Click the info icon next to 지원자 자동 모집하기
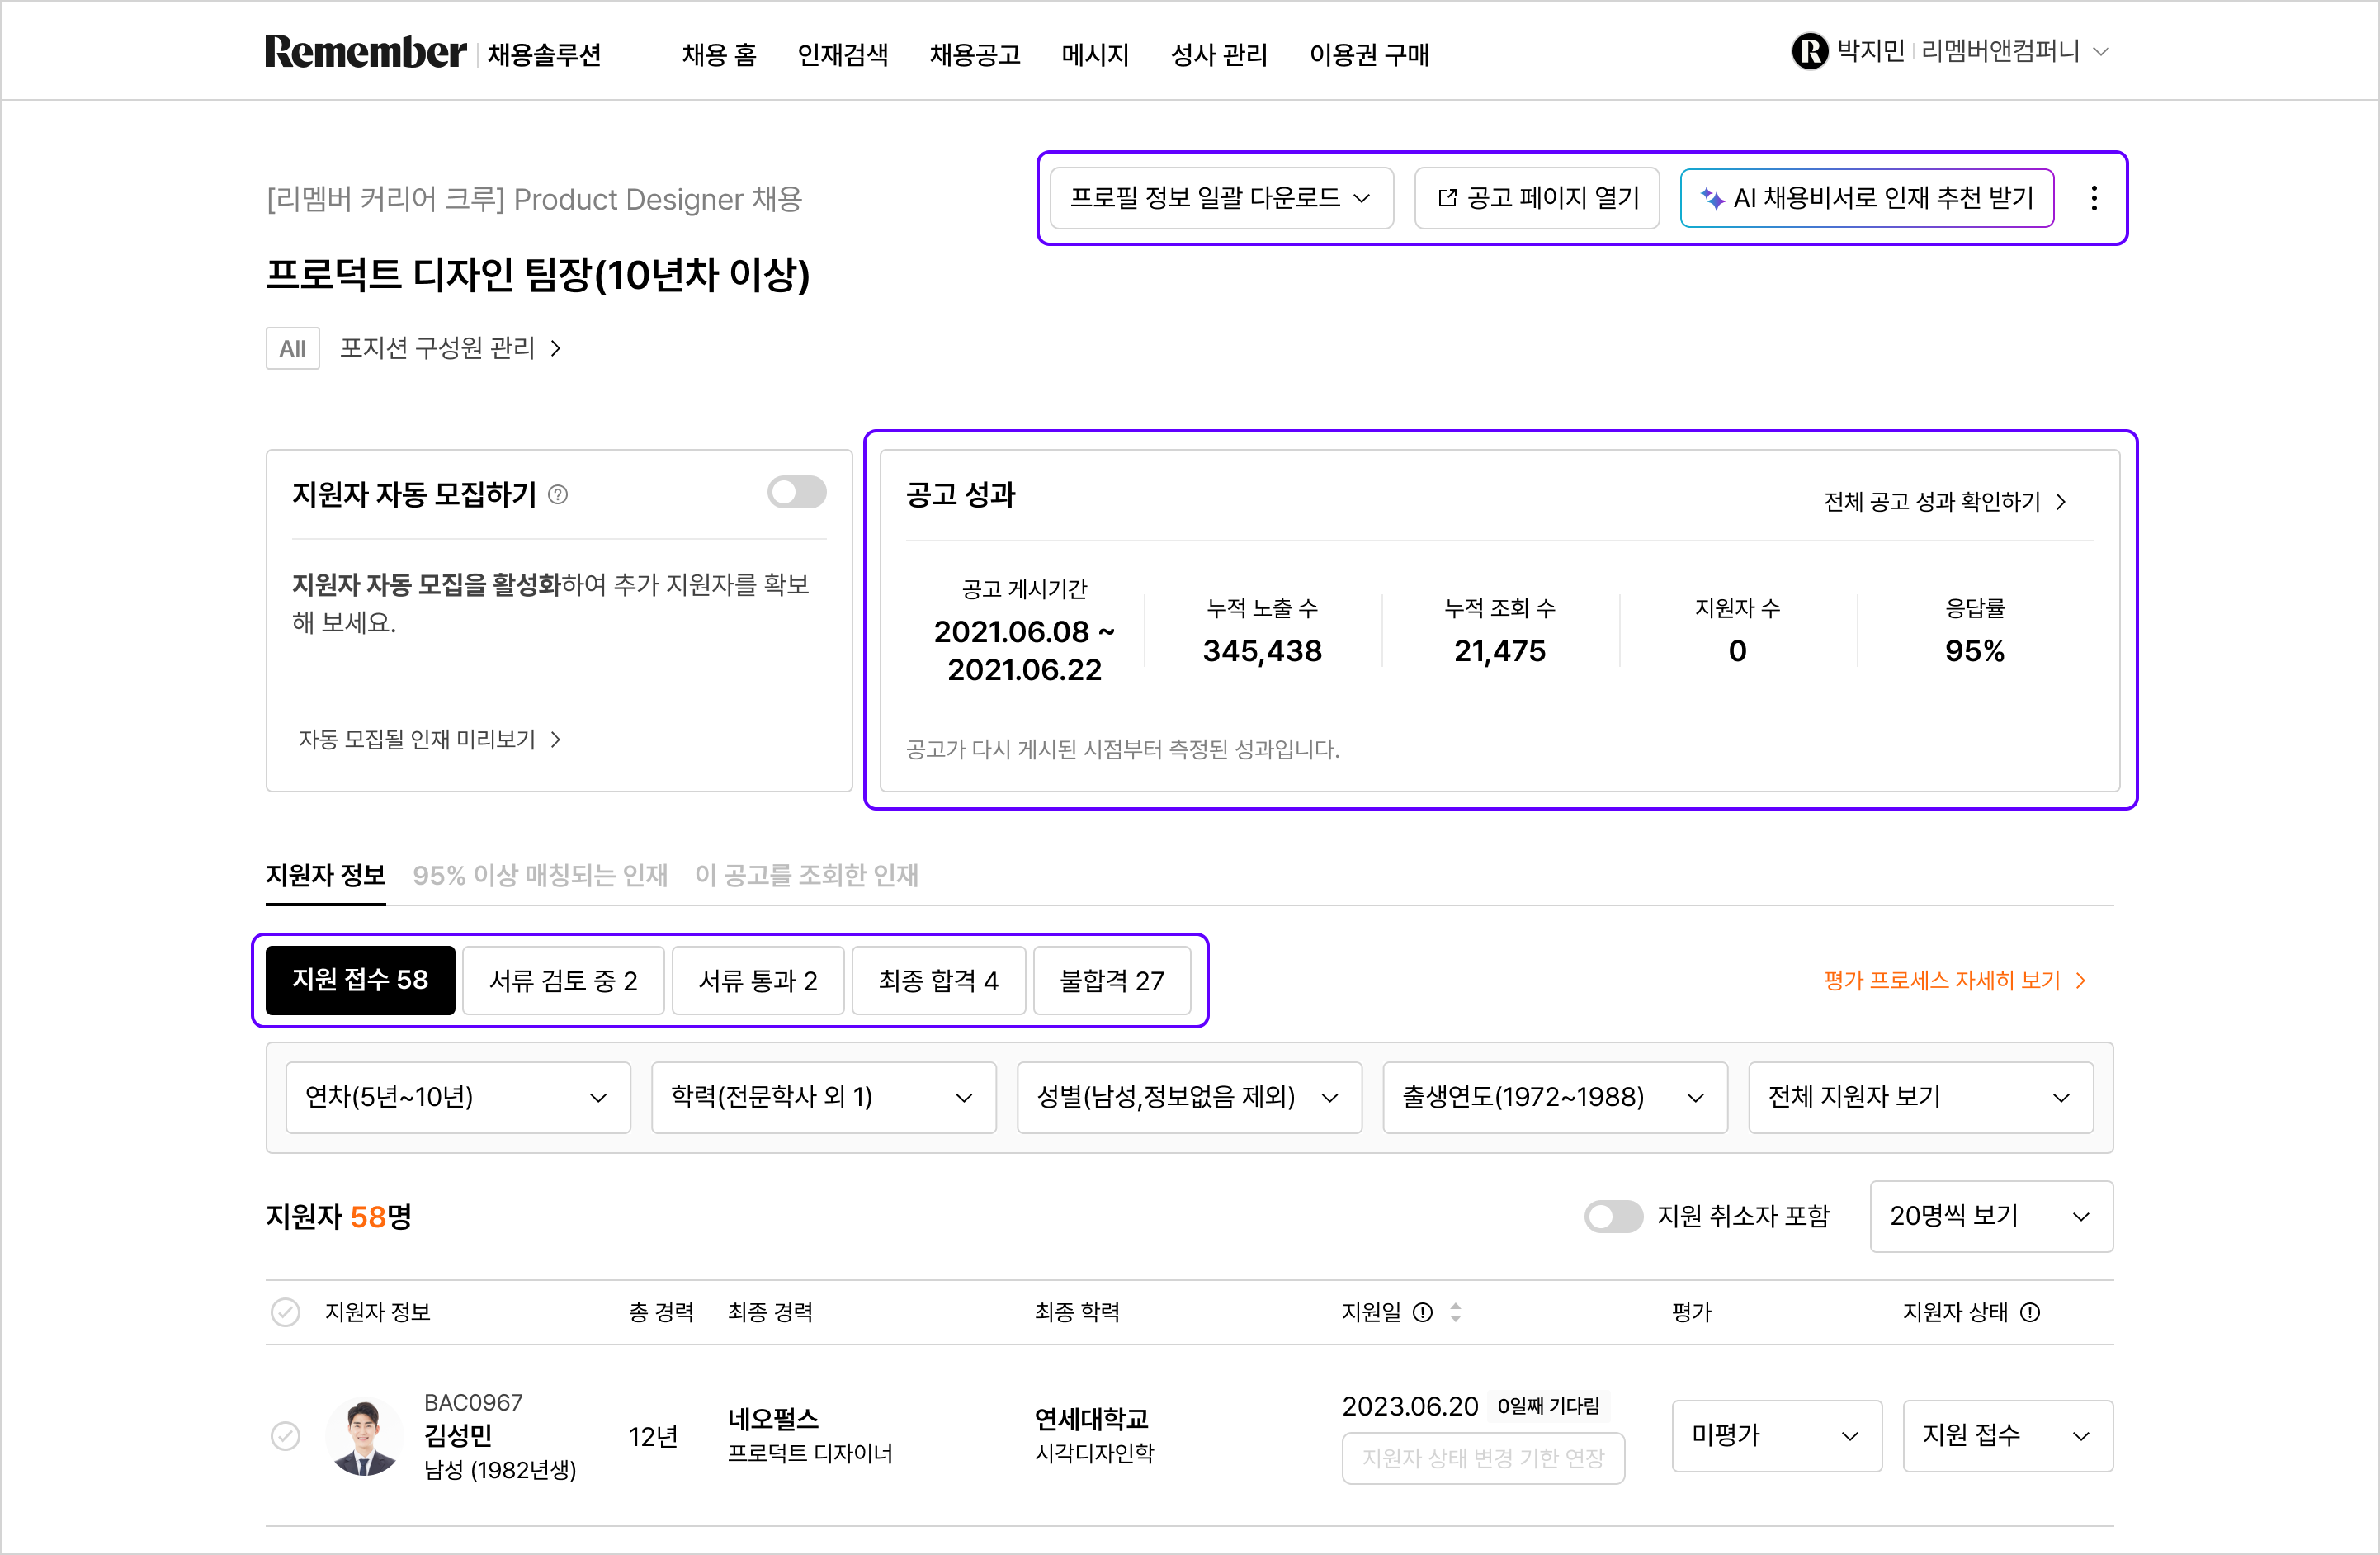2380x1555 pixels. click(x=559, y=494)
